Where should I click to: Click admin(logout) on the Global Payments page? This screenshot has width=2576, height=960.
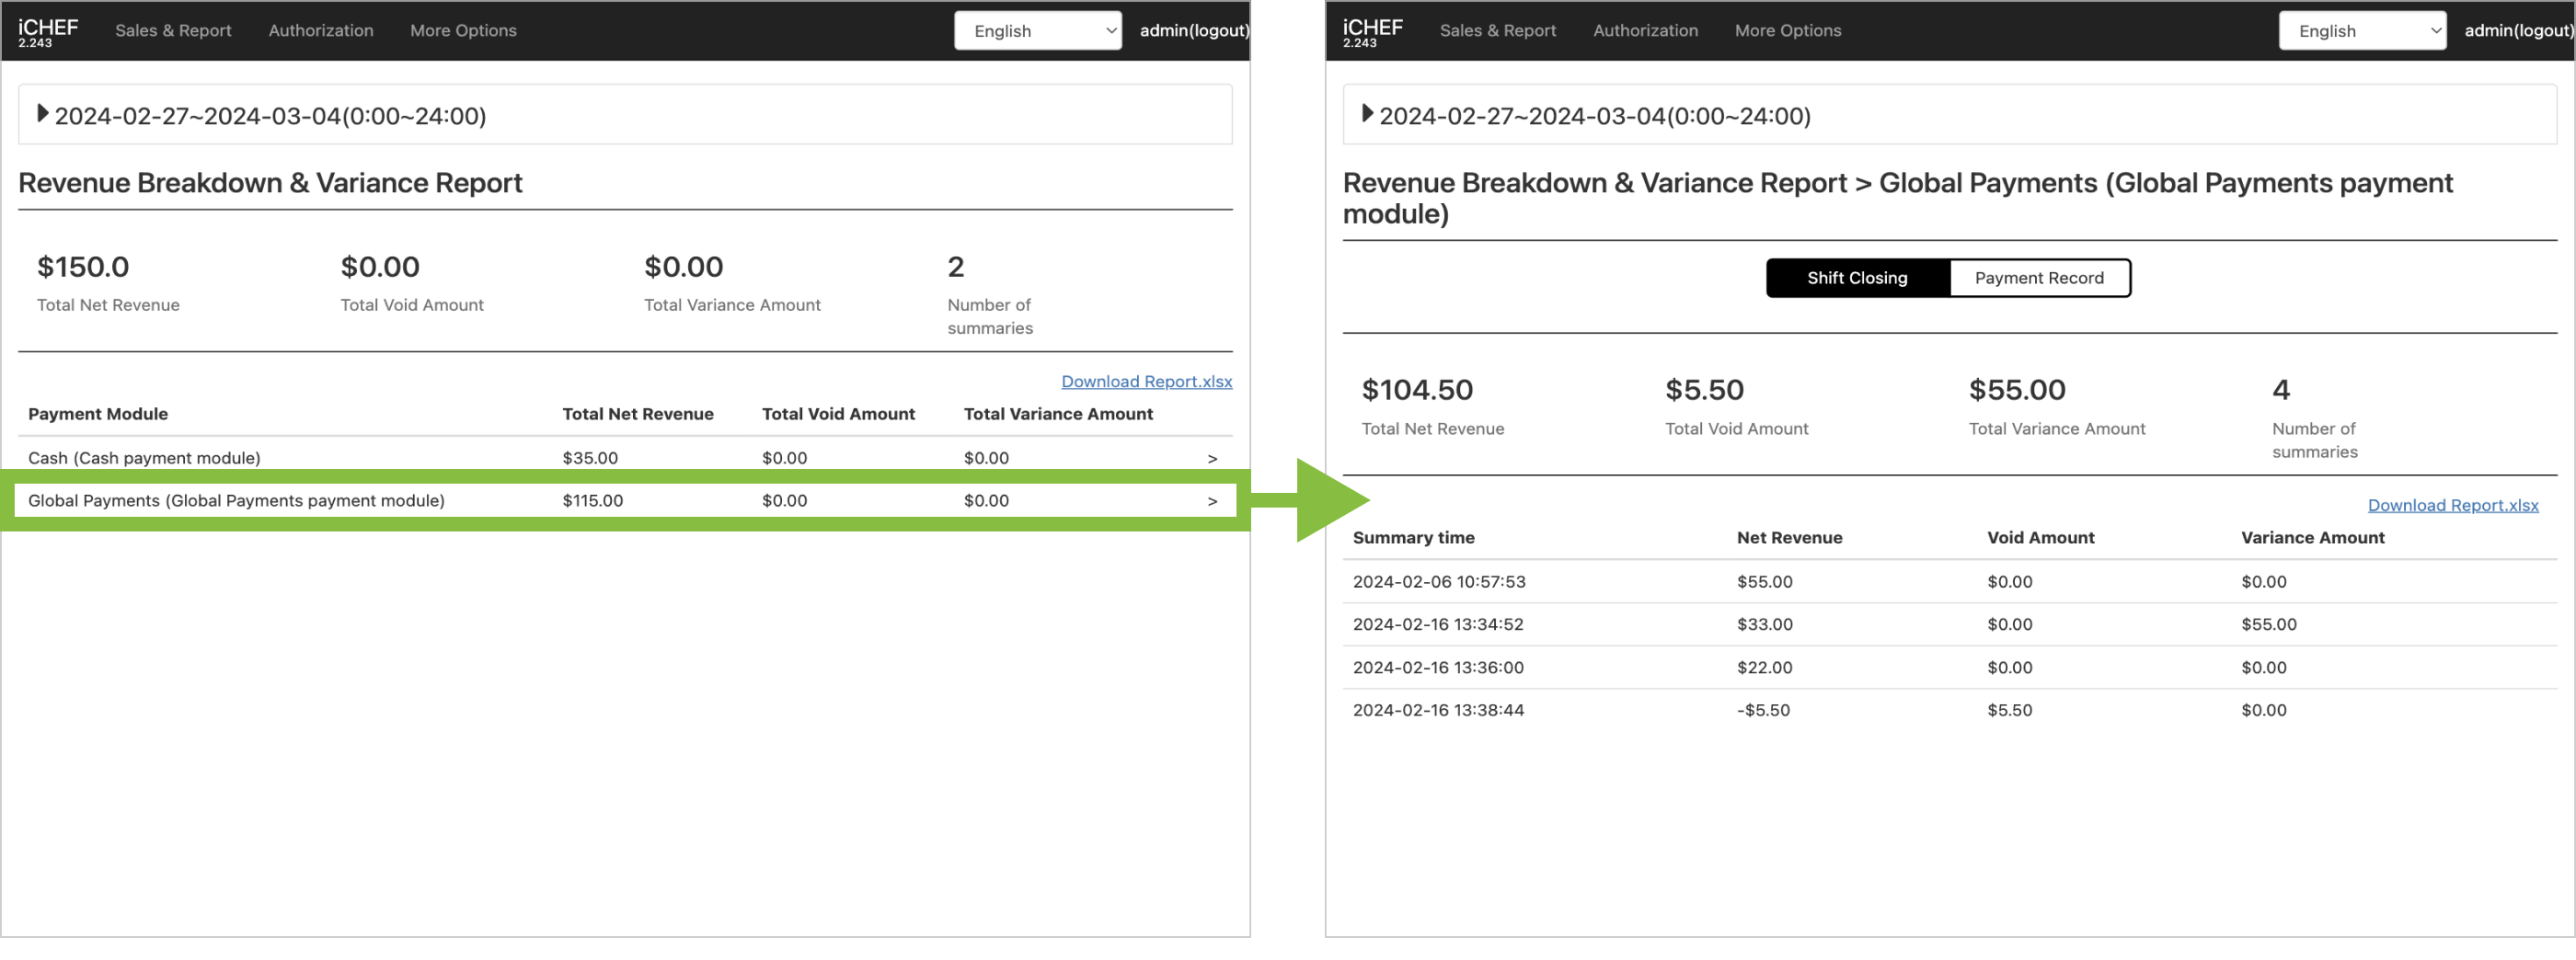click(x=2518, y=30)
